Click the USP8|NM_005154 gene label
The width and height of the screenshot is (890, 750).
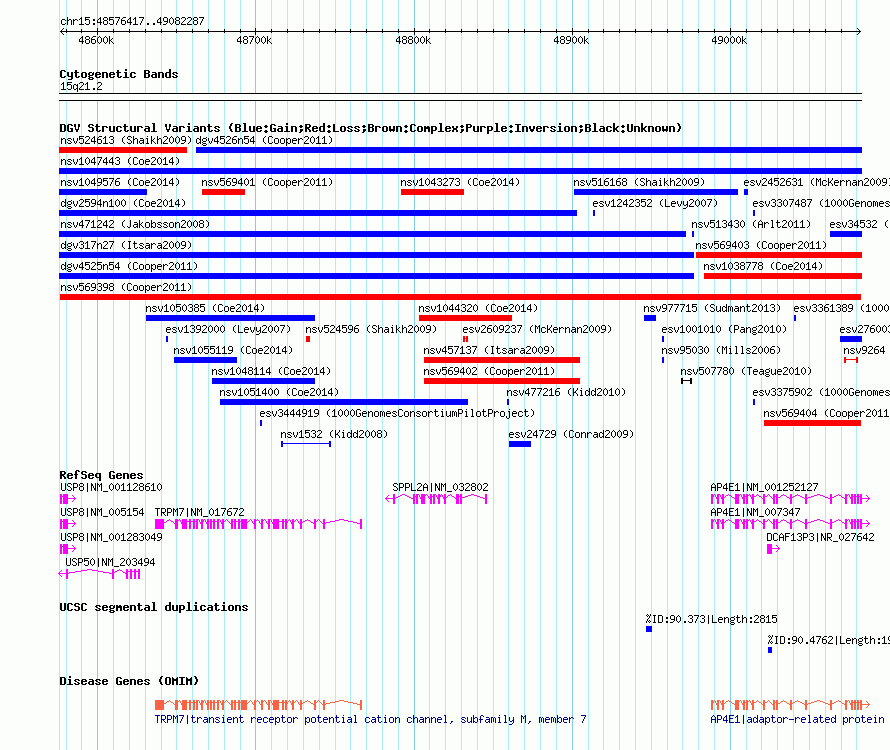tap(102, 512)
